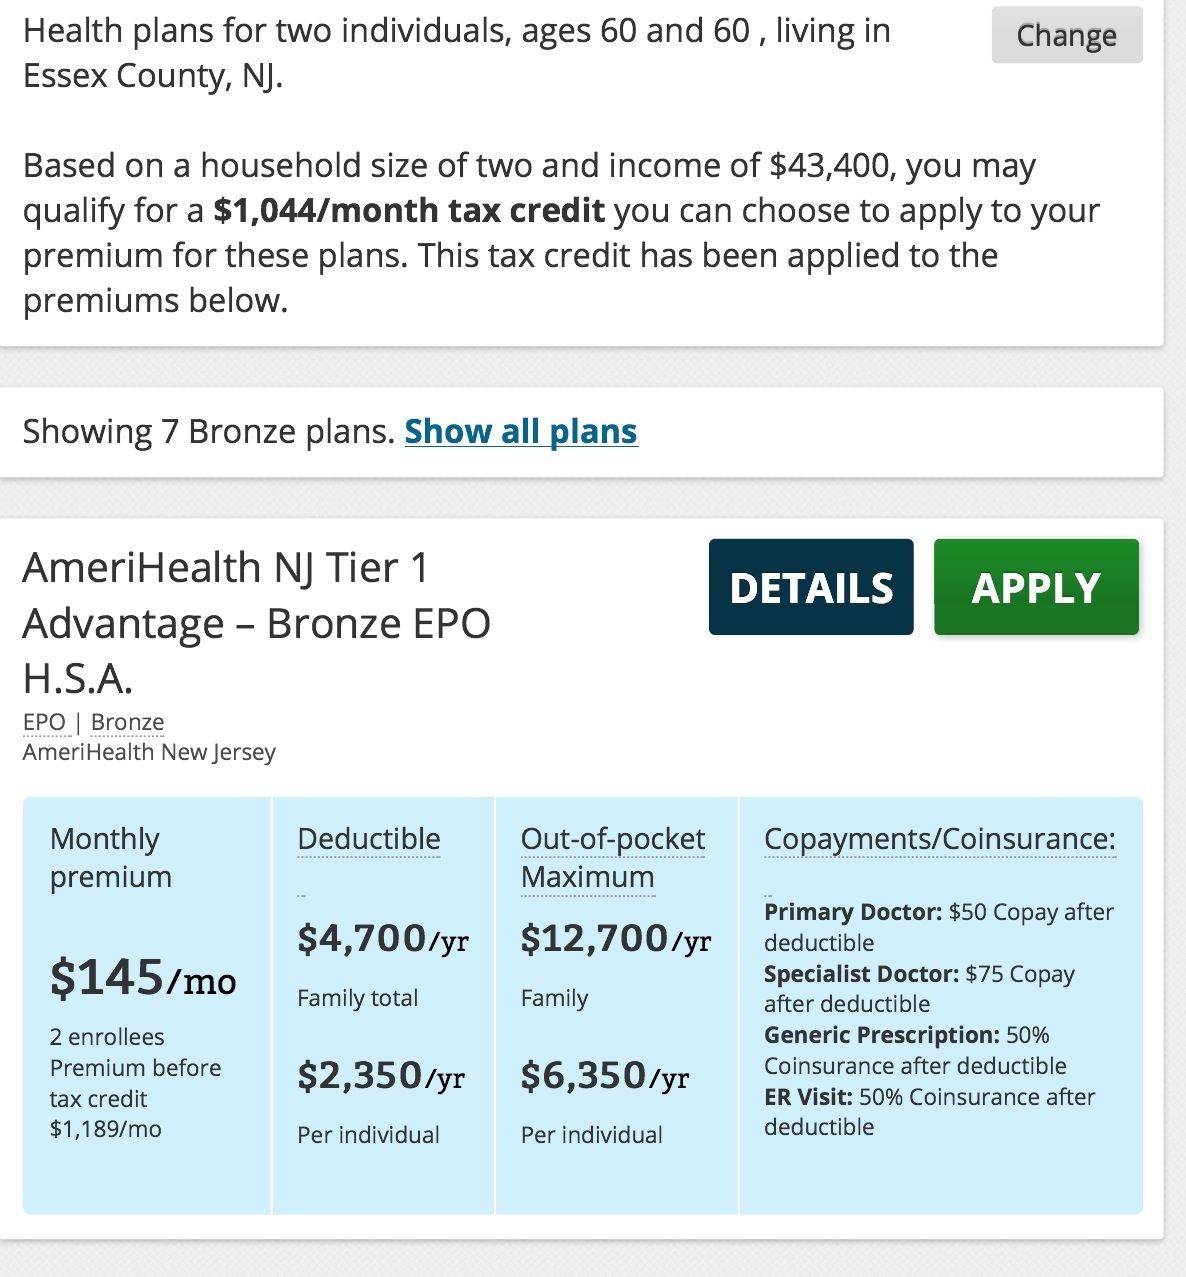Click the EPO plan type term
The height and width of the screenshot is (1277, 1186).
click(44, 722)
